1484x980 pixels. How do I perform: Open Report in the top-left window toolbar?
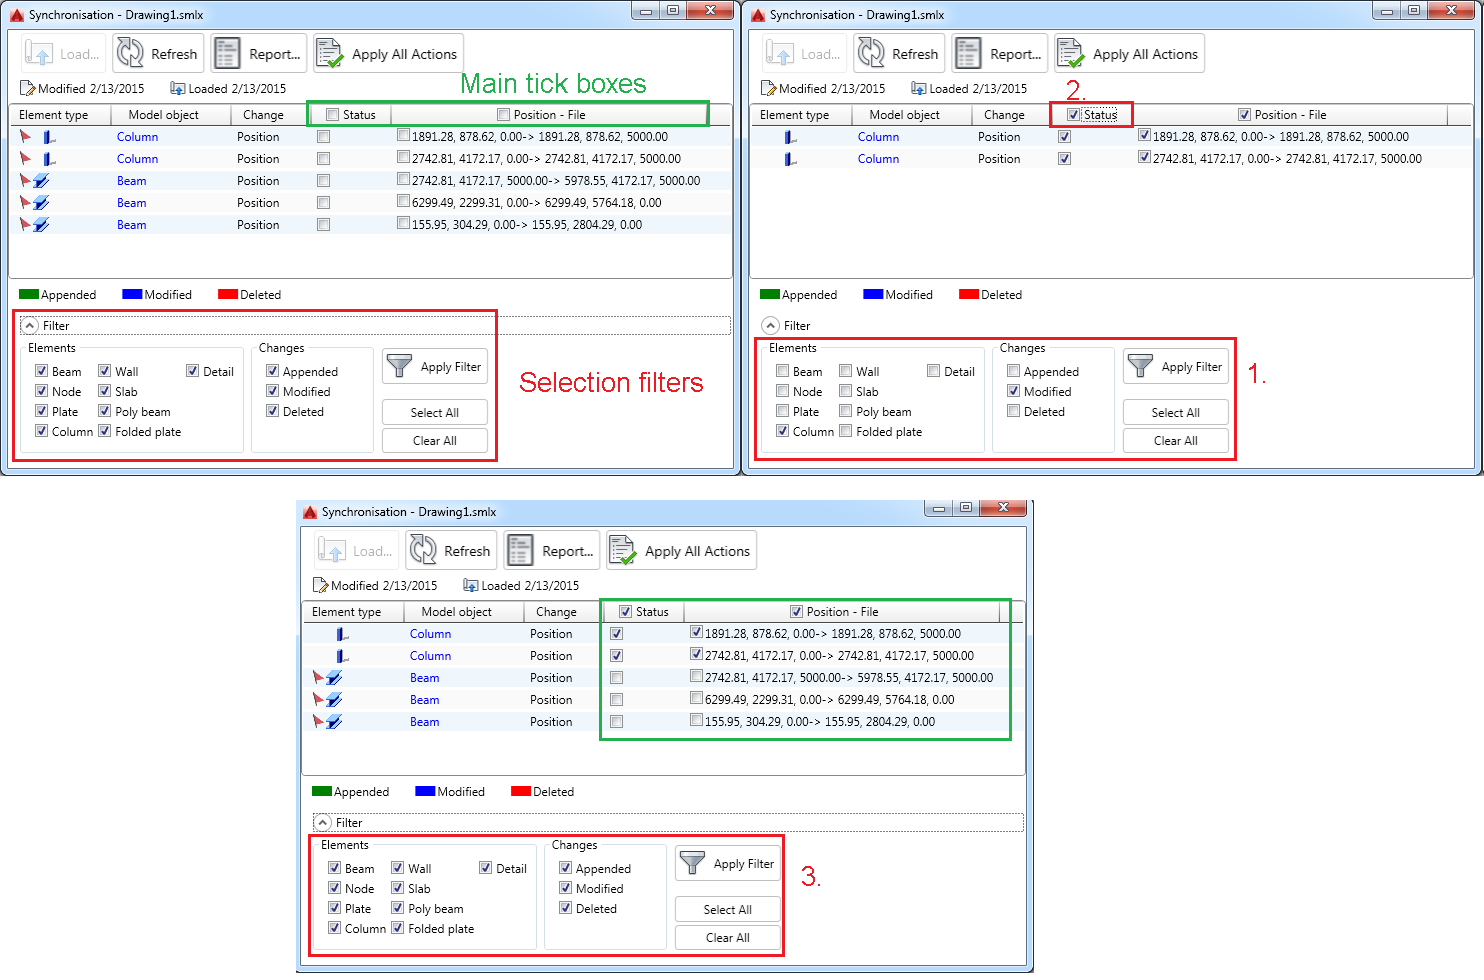click(258, 54)
